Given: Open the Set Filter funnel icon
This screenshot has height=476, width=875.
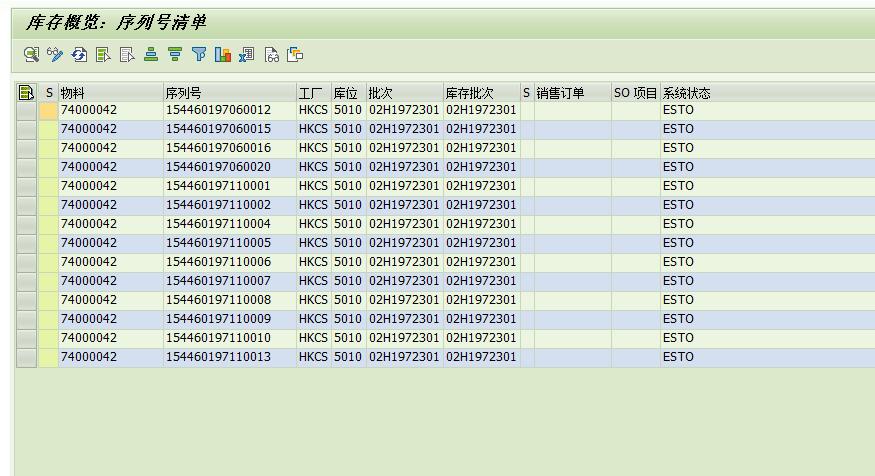Looking at the screenshot, I should pyautogui.click(x=199, y=55).
